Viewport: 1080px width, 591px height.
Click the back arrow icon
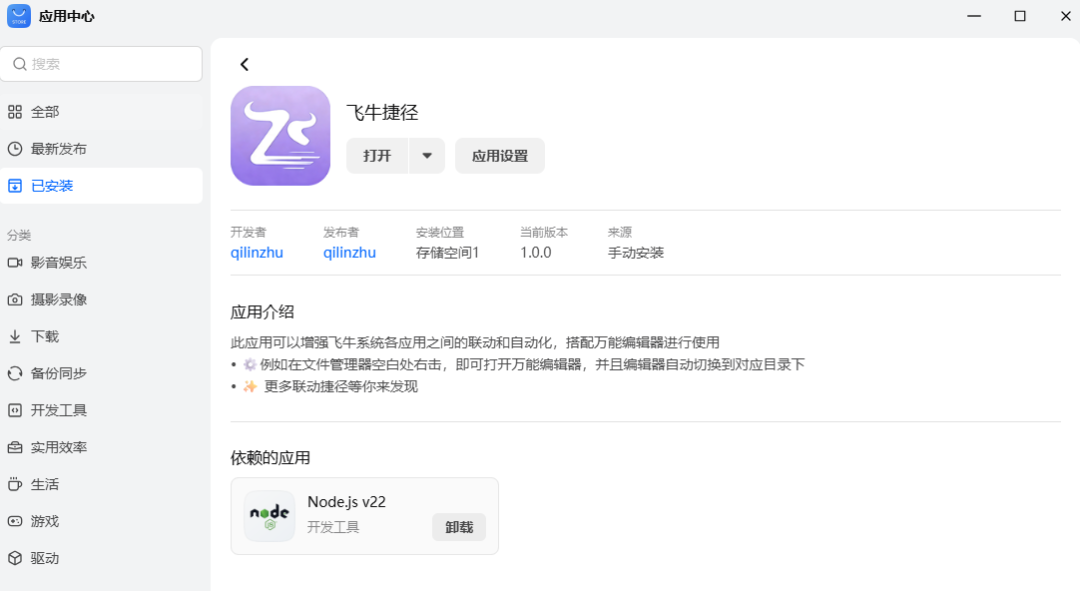tap(244, 64)
